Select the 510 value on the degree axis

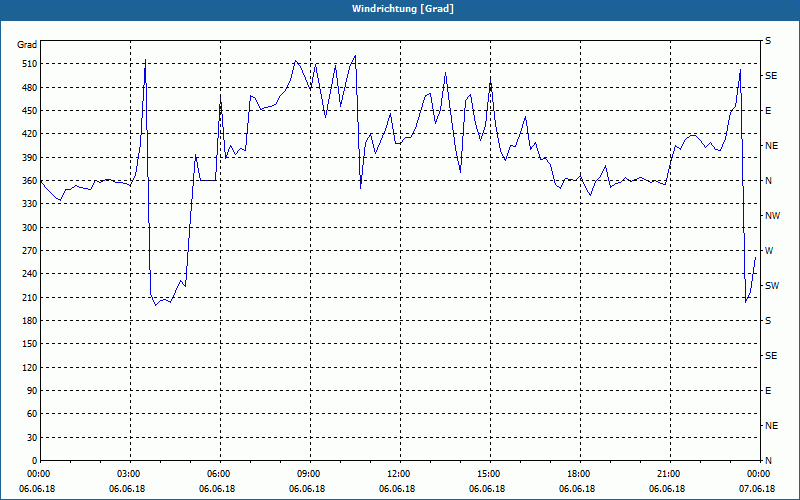pyautogui.click(x=29, y=64)
